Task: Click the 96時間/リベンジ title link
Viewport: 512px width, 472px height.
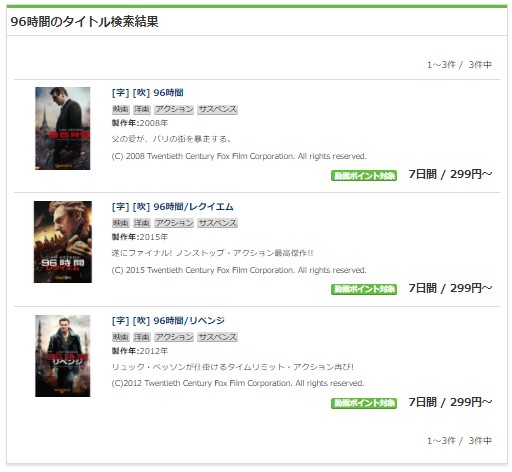Action: click(168, 321)
